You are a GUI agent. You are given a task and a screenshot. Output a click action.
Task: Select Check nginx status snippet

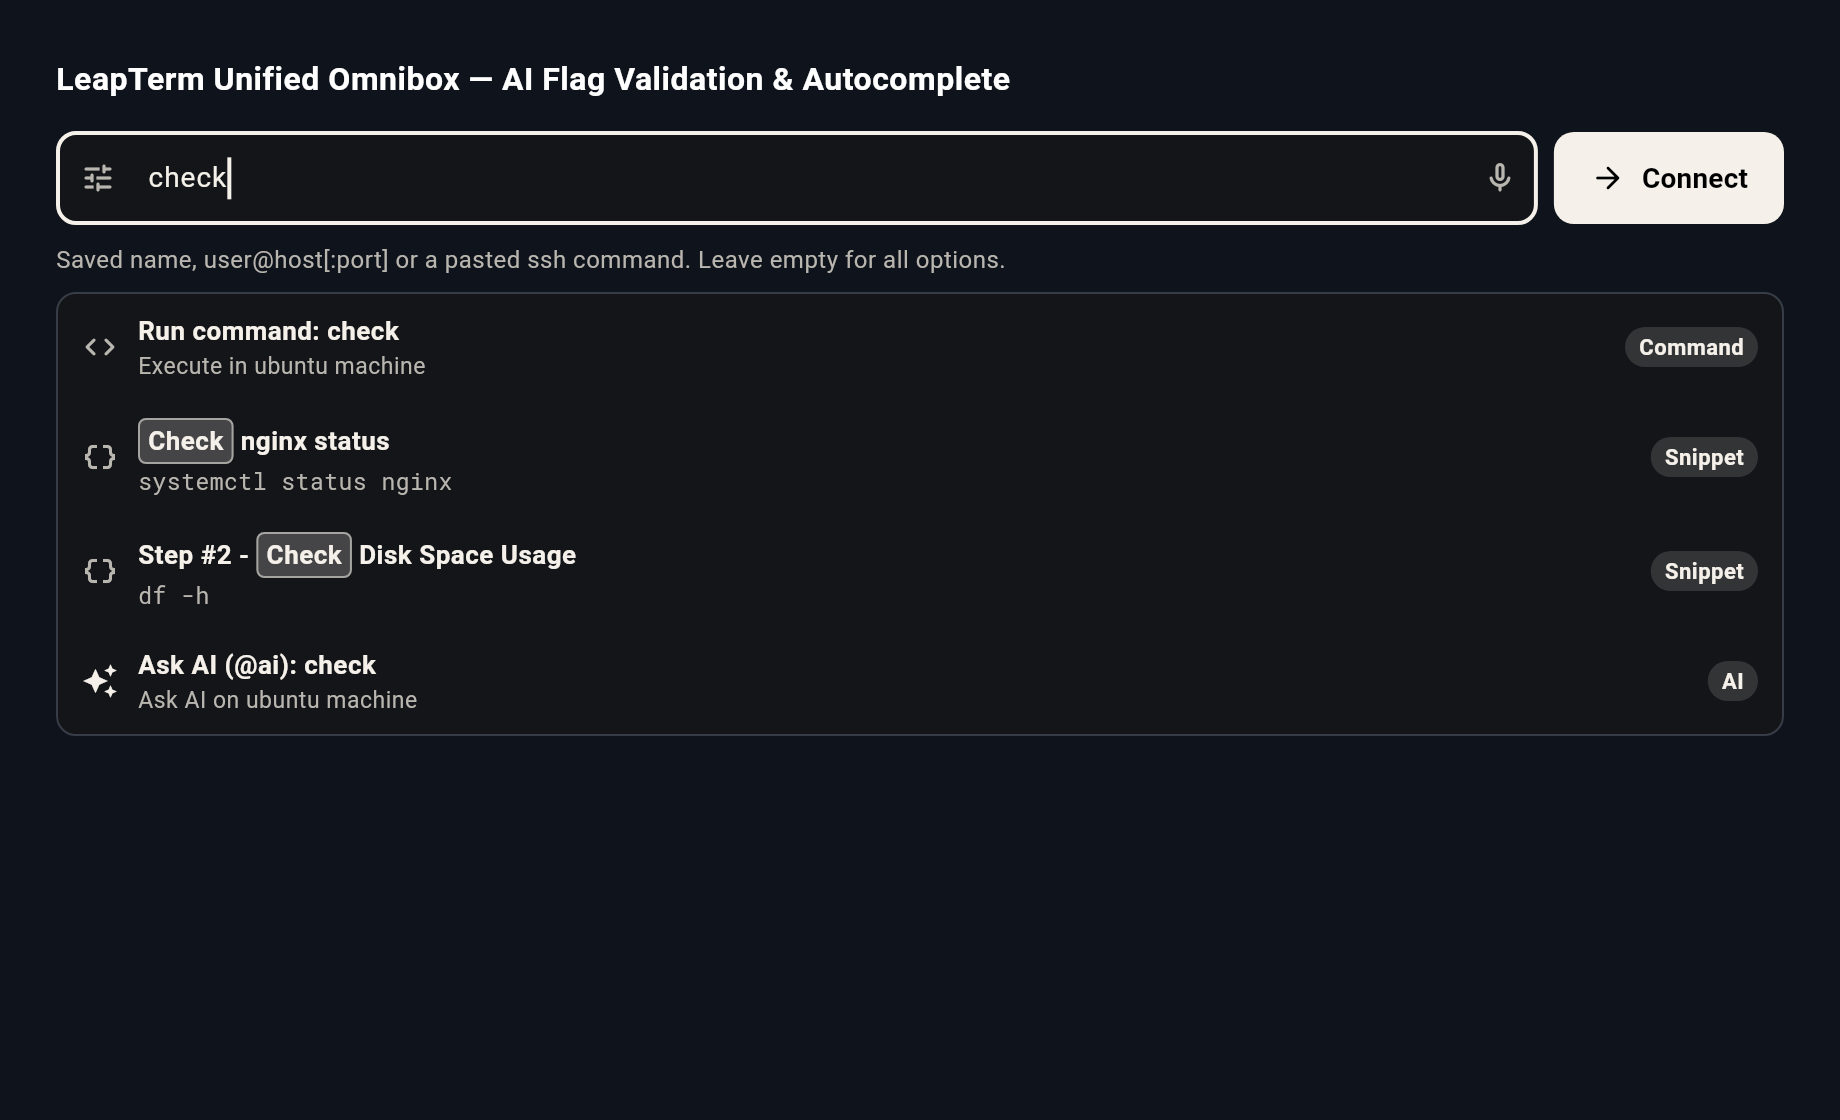pos(920,457)
